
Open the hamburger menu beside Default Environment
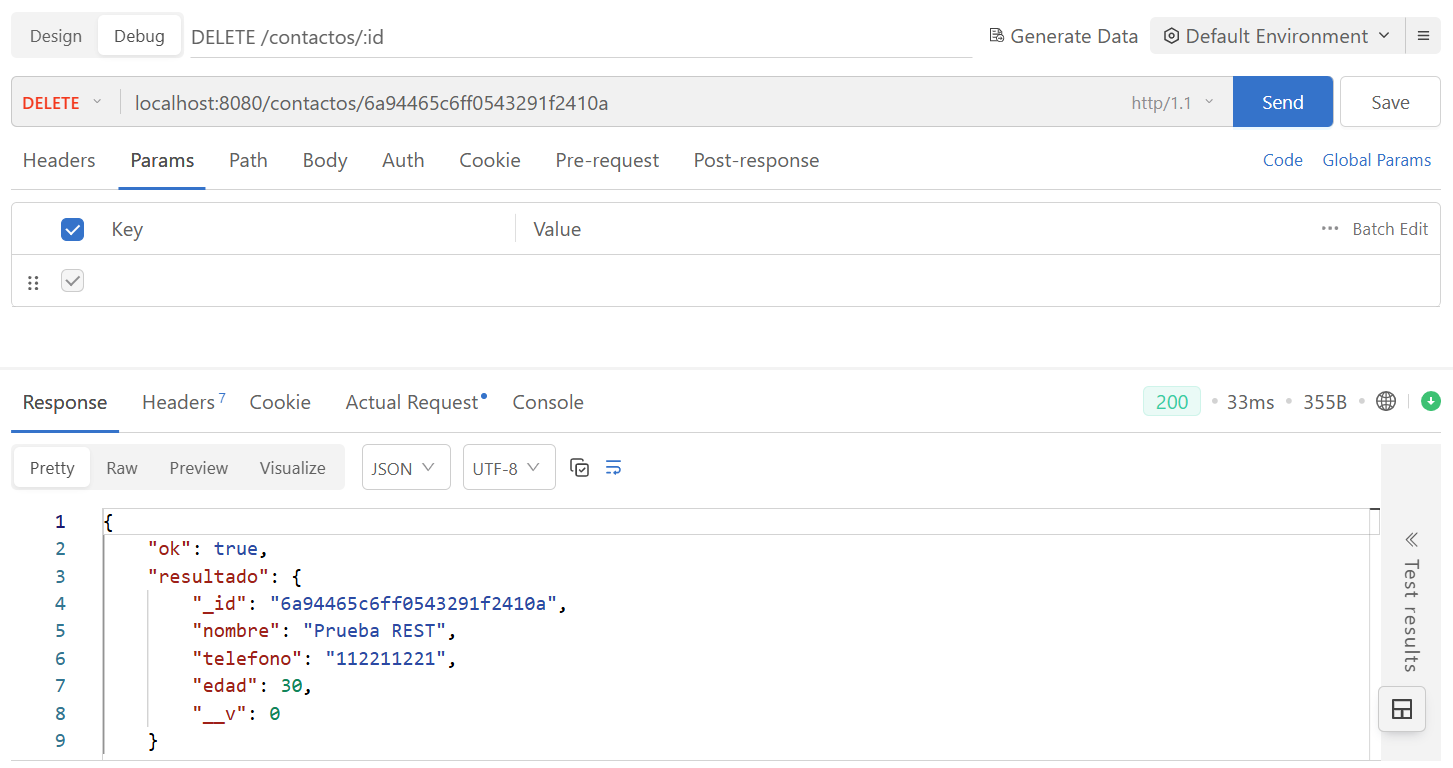click(1423, 36)
